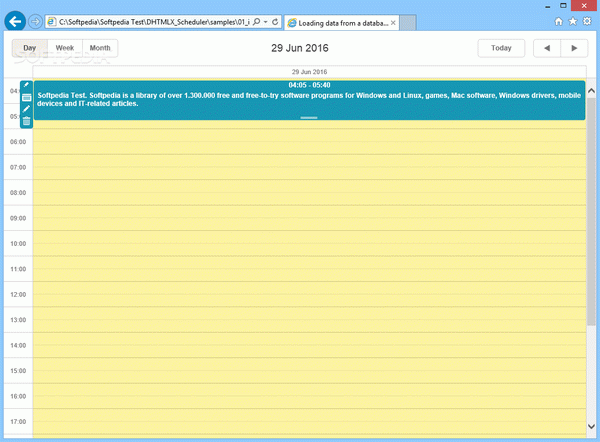Click the 07:00 time label
Image resolution: width=600 pixels, height=442 pixels.
click(18, 168)
